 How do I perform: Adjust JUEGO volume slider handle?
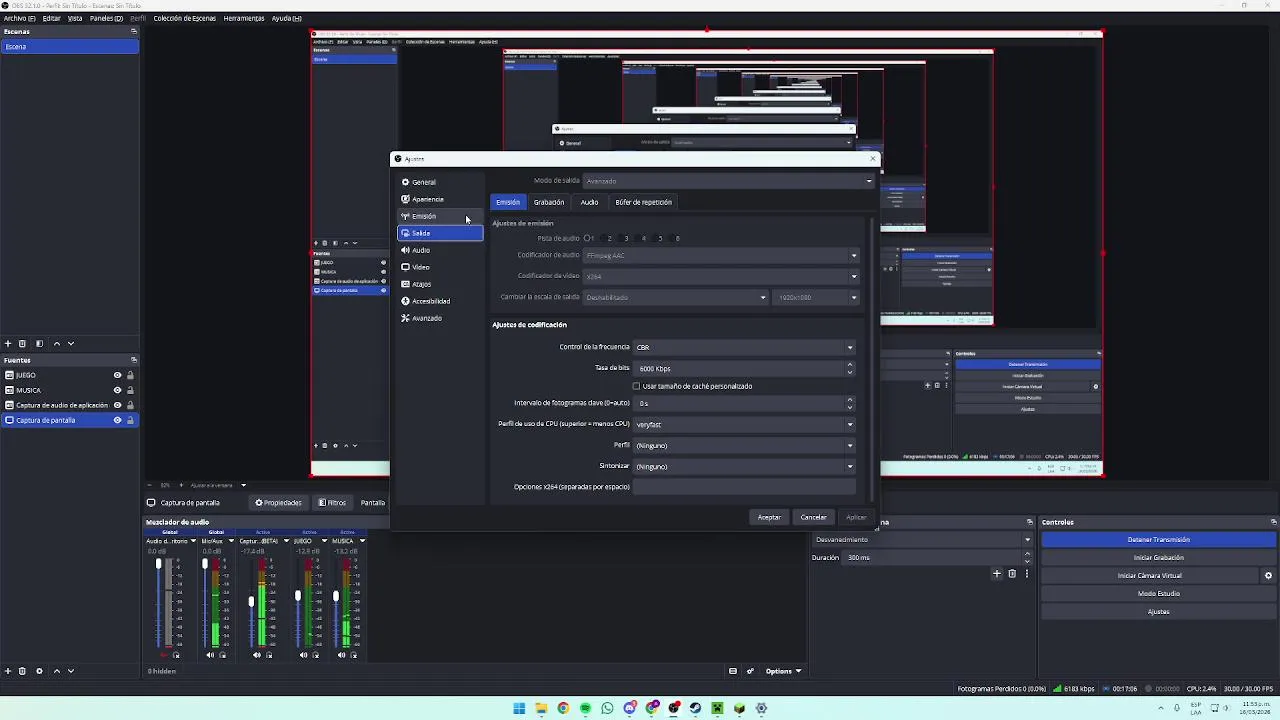click(297, 596)
